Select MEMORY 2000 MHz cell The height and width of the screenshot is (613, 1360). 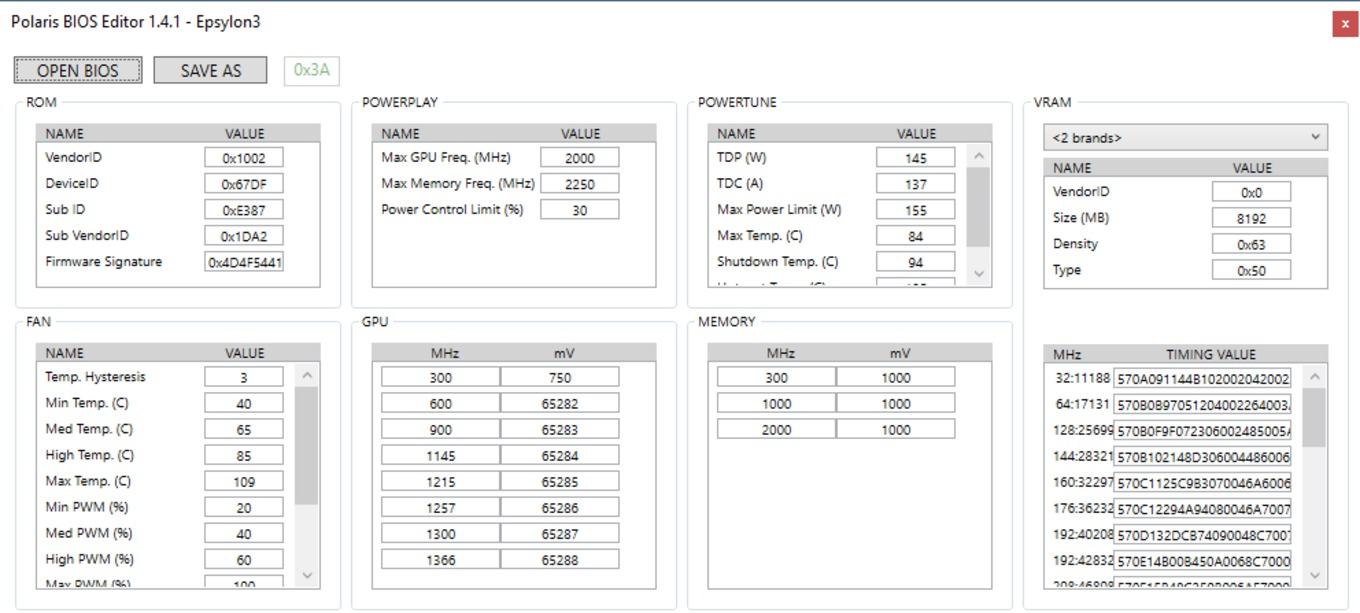coord(777,429)
